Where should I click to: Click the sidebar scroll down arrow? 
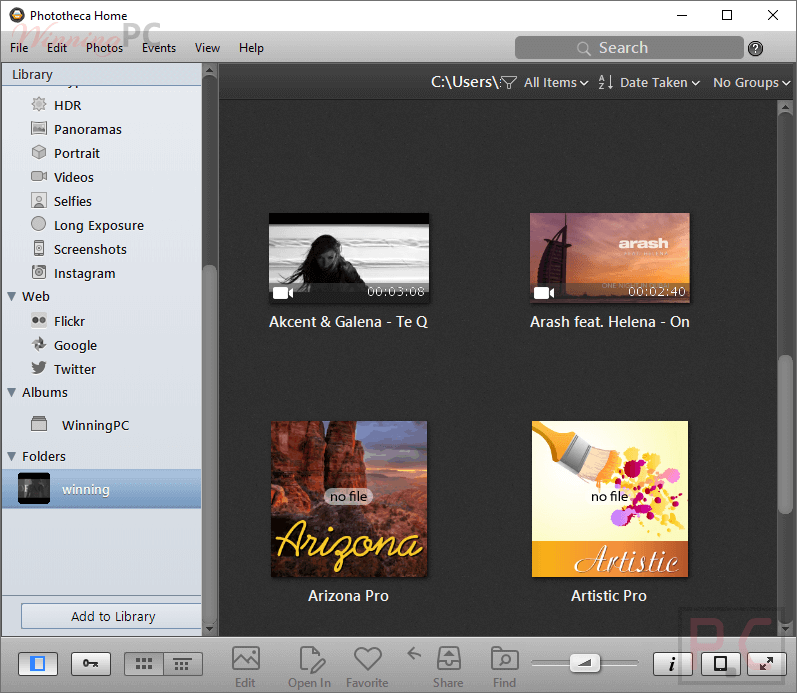pyautogui.click(x=209, y=629)
